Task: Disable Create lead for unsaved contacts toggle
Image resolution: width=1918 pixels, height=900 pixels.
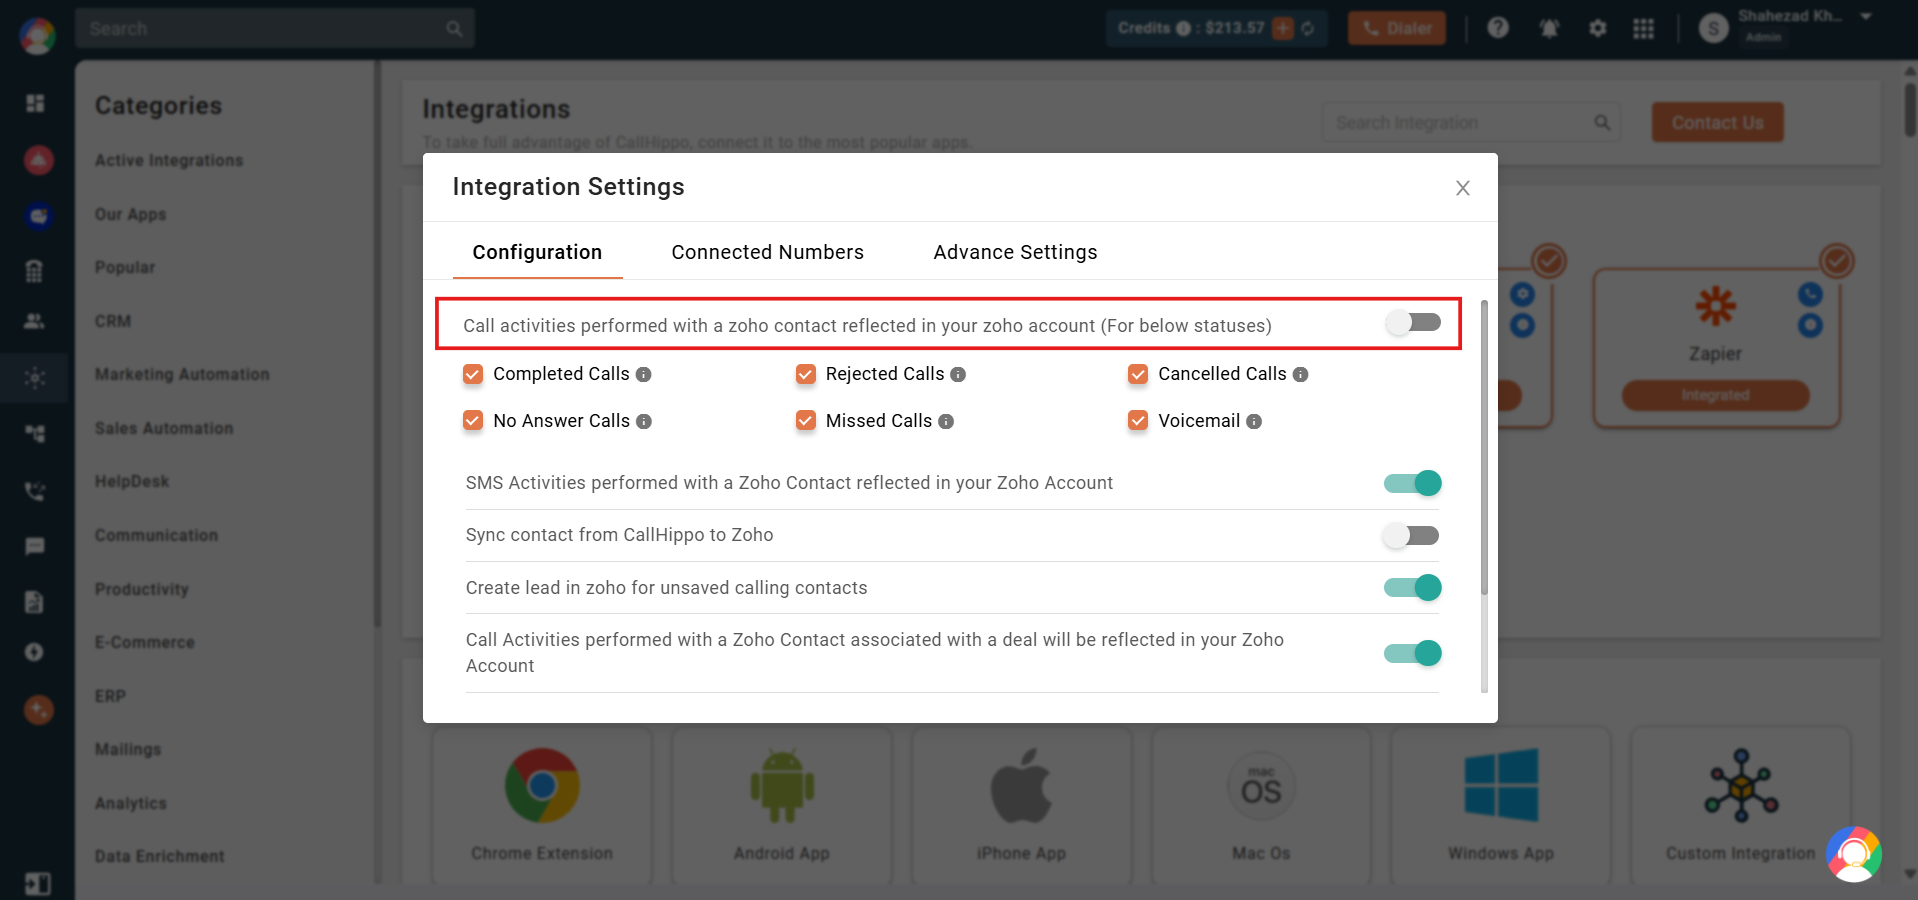Action: [1413, 587]
